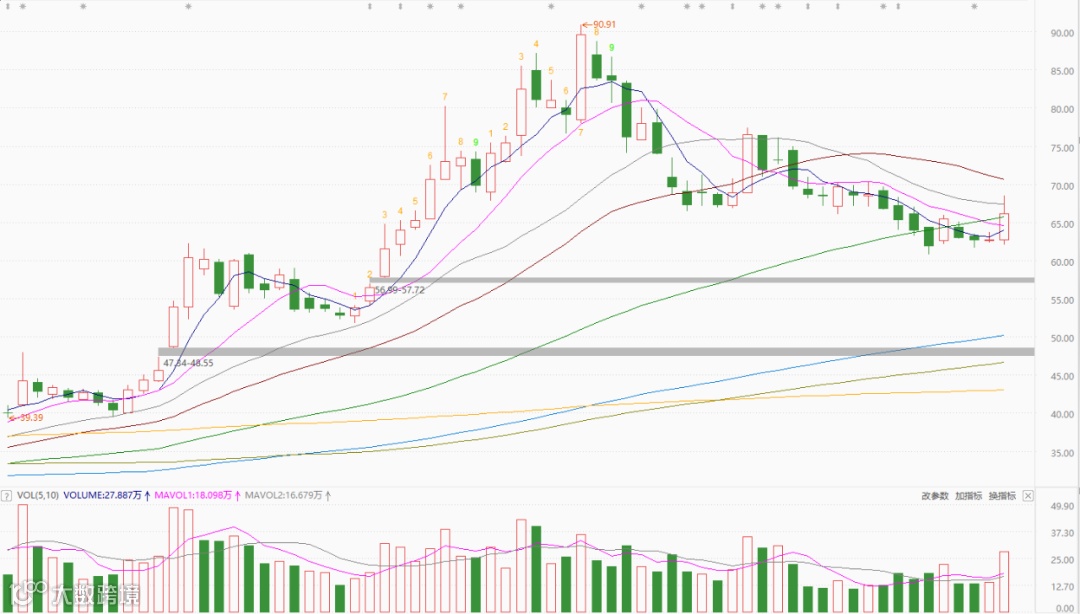
Task: Click the 56.99-57.72 gap zone label
Action: click(x=399, y=290)
